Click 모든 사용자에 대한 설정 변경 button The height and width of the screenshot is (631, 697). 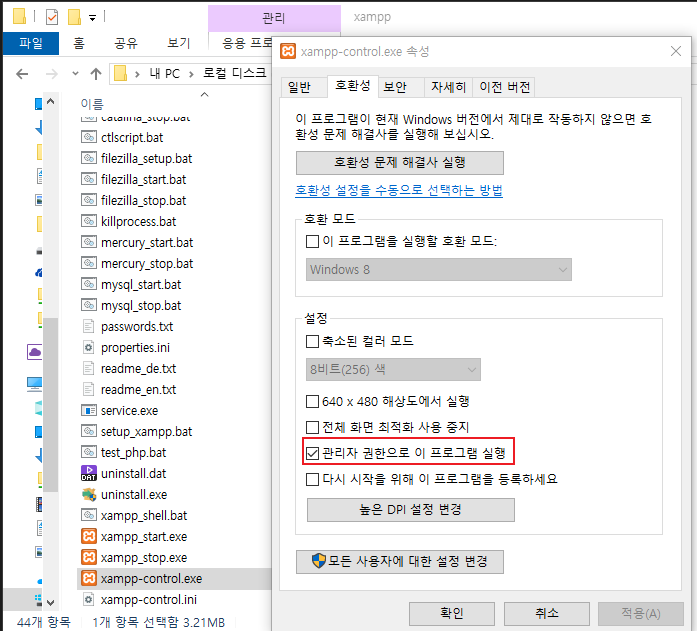(x=400, y=562)
